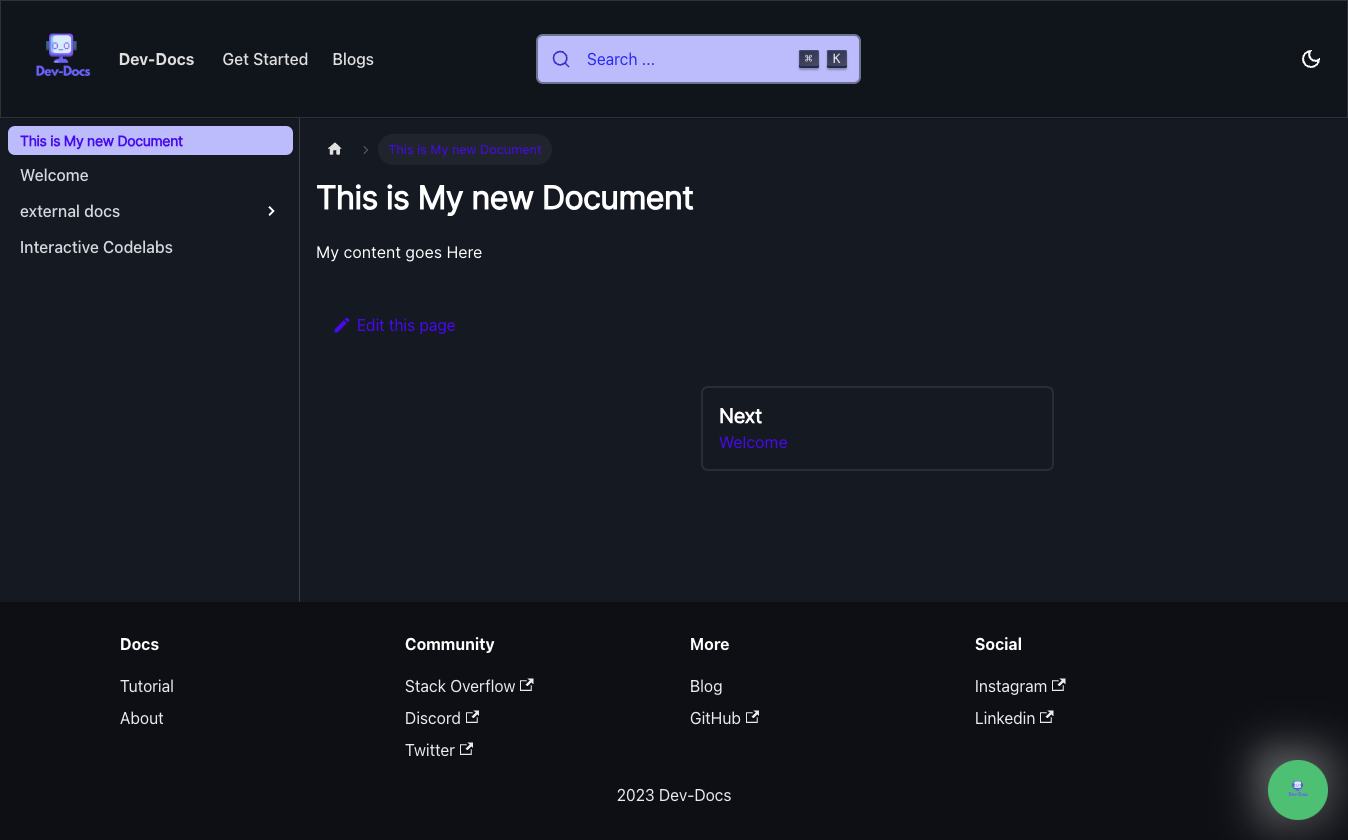
Task: Click the Dev-Docs robot logo
Action: [x=62, y=56]
